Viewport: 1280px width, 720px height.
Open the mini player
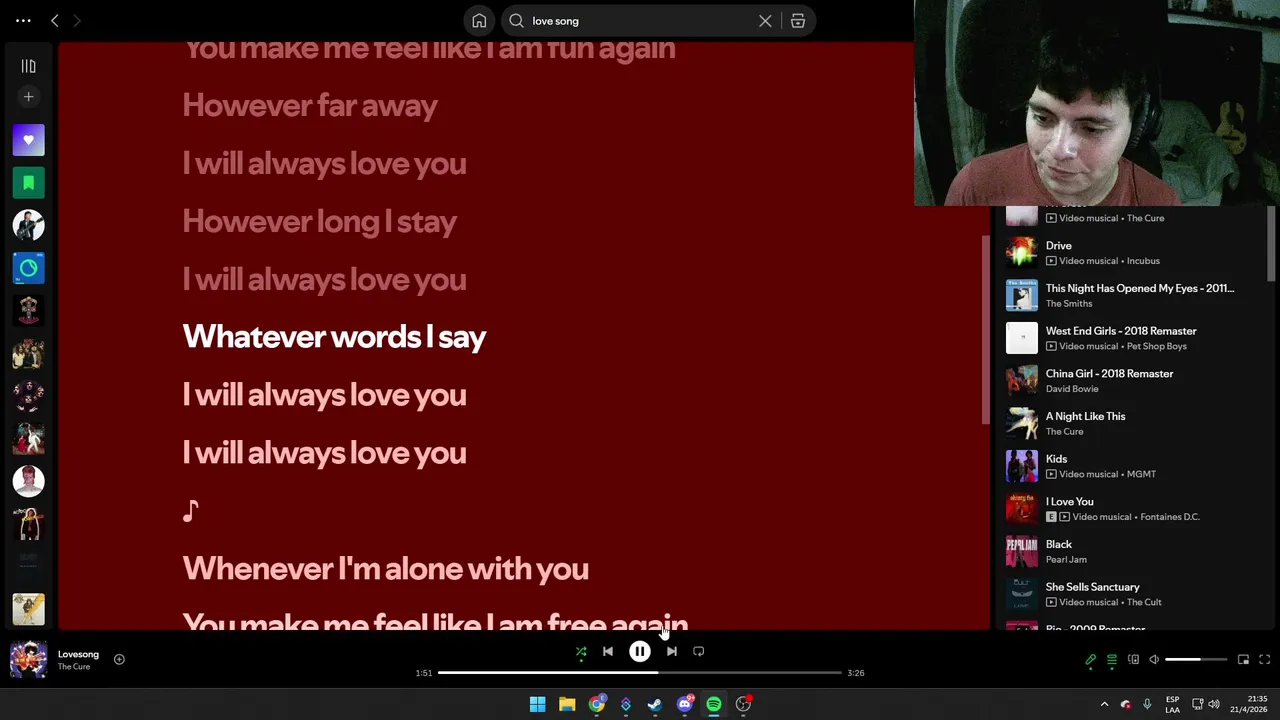[1243, 660]
